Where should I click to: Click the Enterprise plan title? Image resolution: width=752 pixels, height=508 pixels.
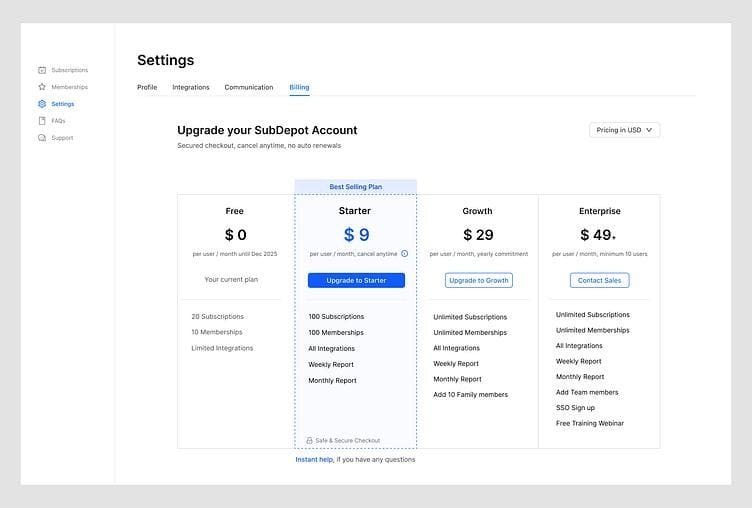click(x=600, y=211)
